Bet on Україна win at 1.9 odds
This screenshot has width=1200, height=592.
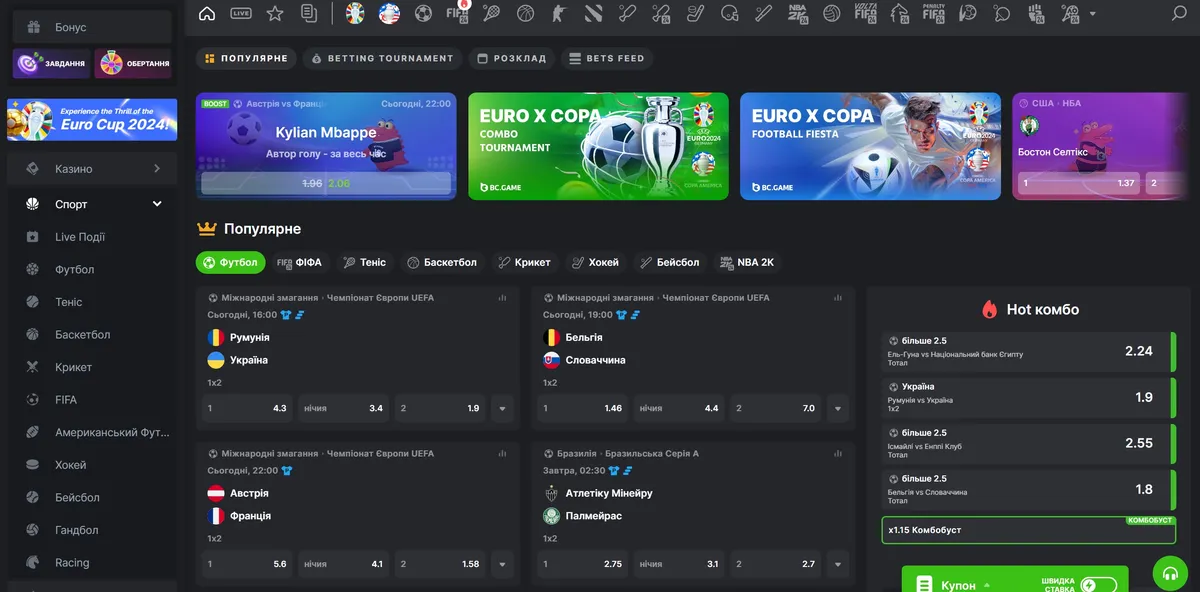coord(443,408)
